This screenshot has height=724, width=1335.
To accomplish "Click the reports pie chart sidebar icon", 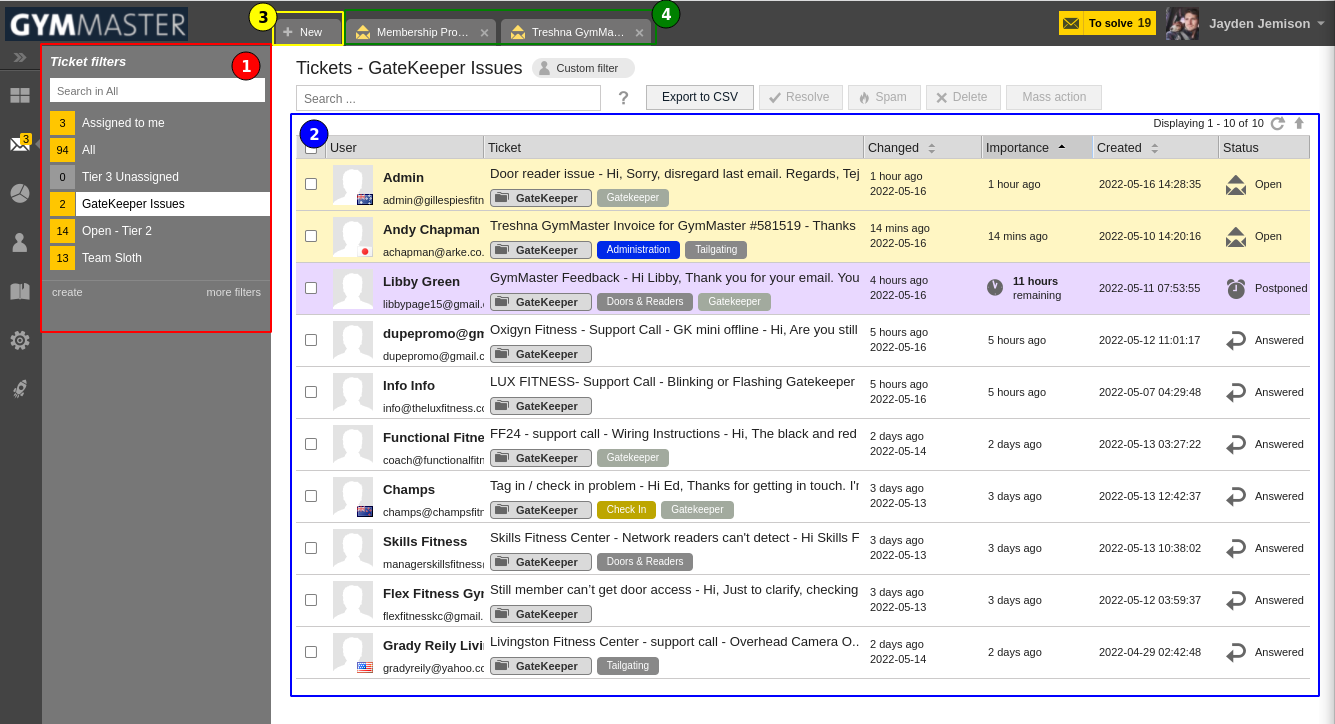I will click(x=20, y=193).
